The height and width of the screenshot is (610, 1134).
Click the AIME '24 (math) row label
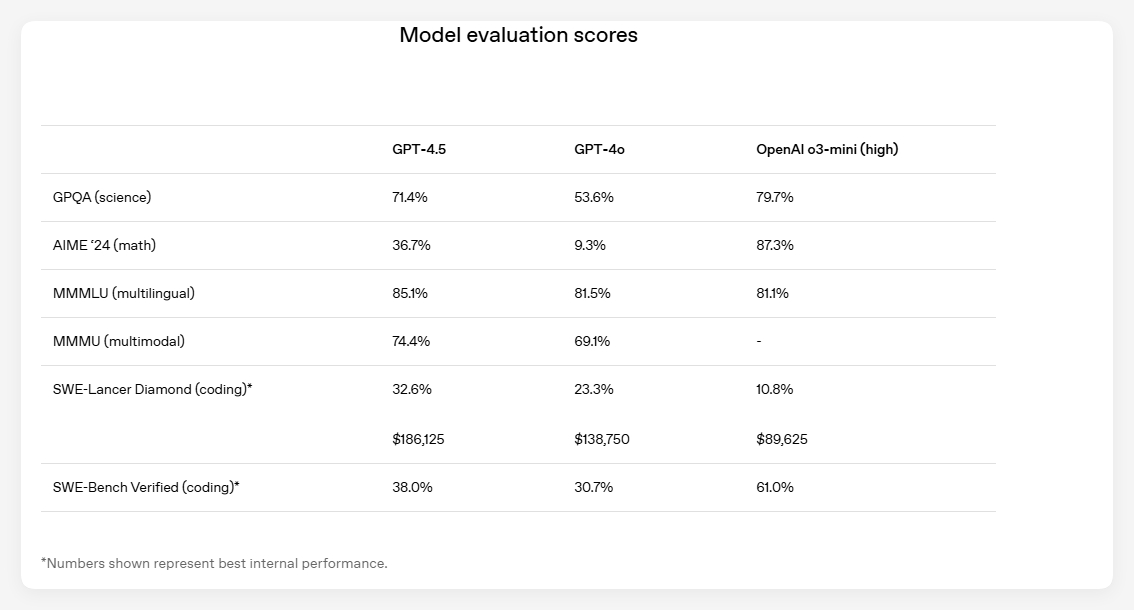(x=104, y=245)
